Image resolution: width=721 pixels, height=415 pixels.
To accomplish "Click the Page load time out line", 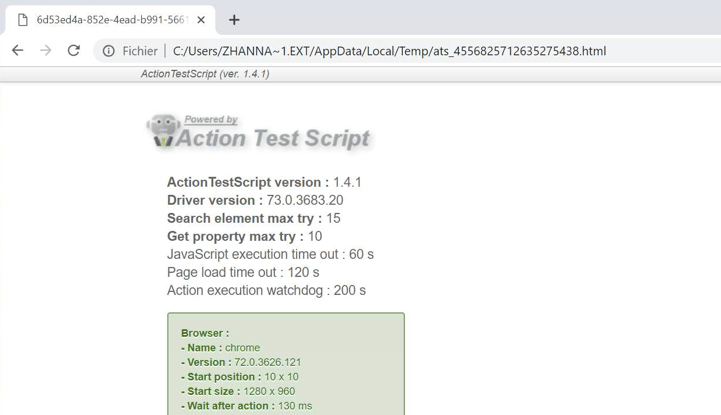I will tap(243, 272).
